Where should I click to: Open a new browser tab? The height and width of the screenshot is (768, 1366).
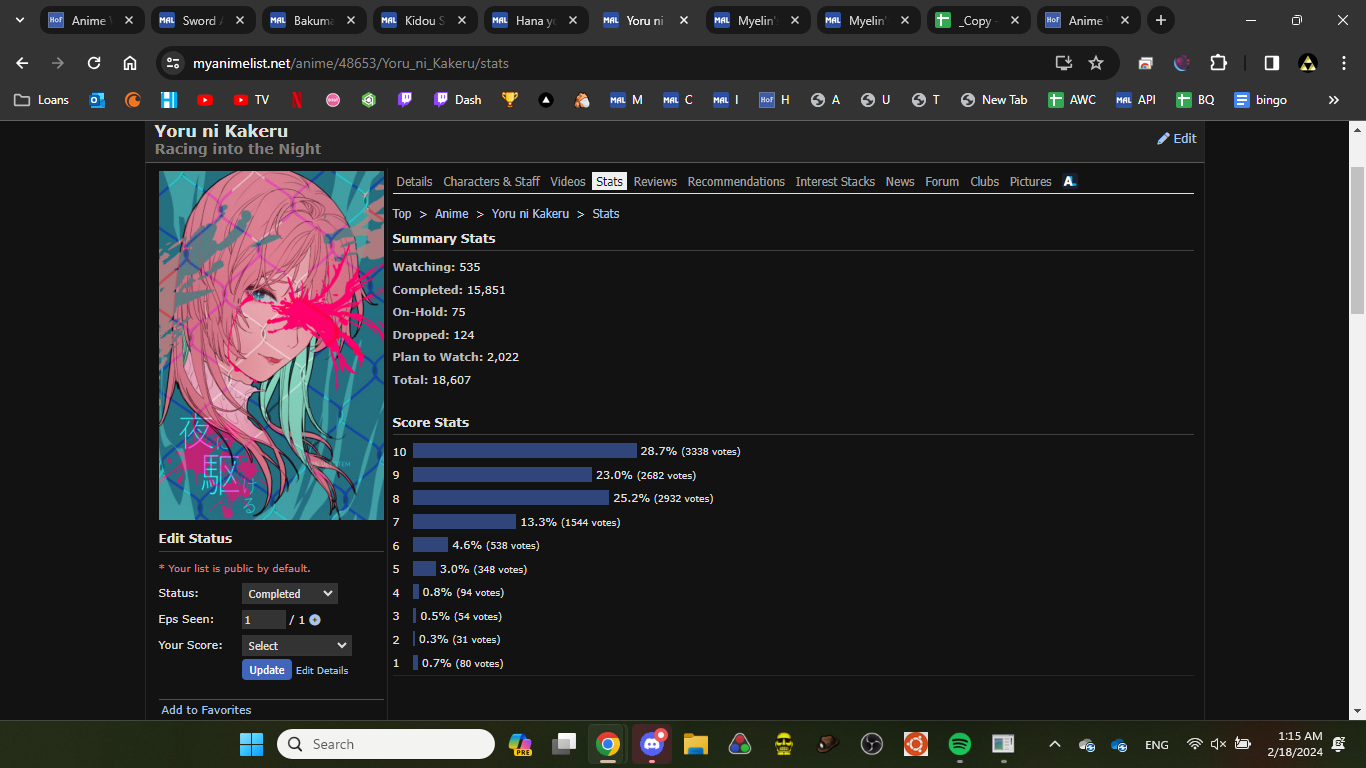(x=1160, y=20)
